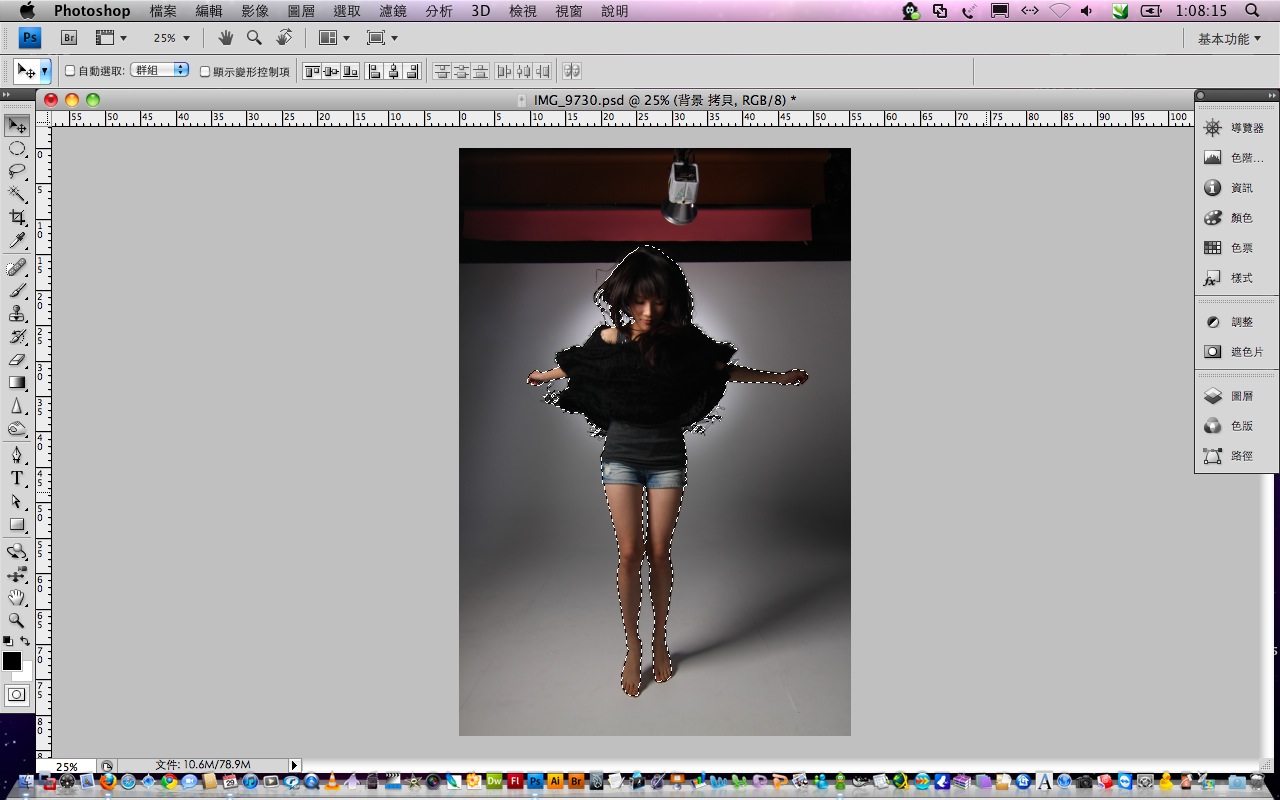Open the 基本功能 workspace switcher
Screen dimensions: 1280x800
point(1229,39)
